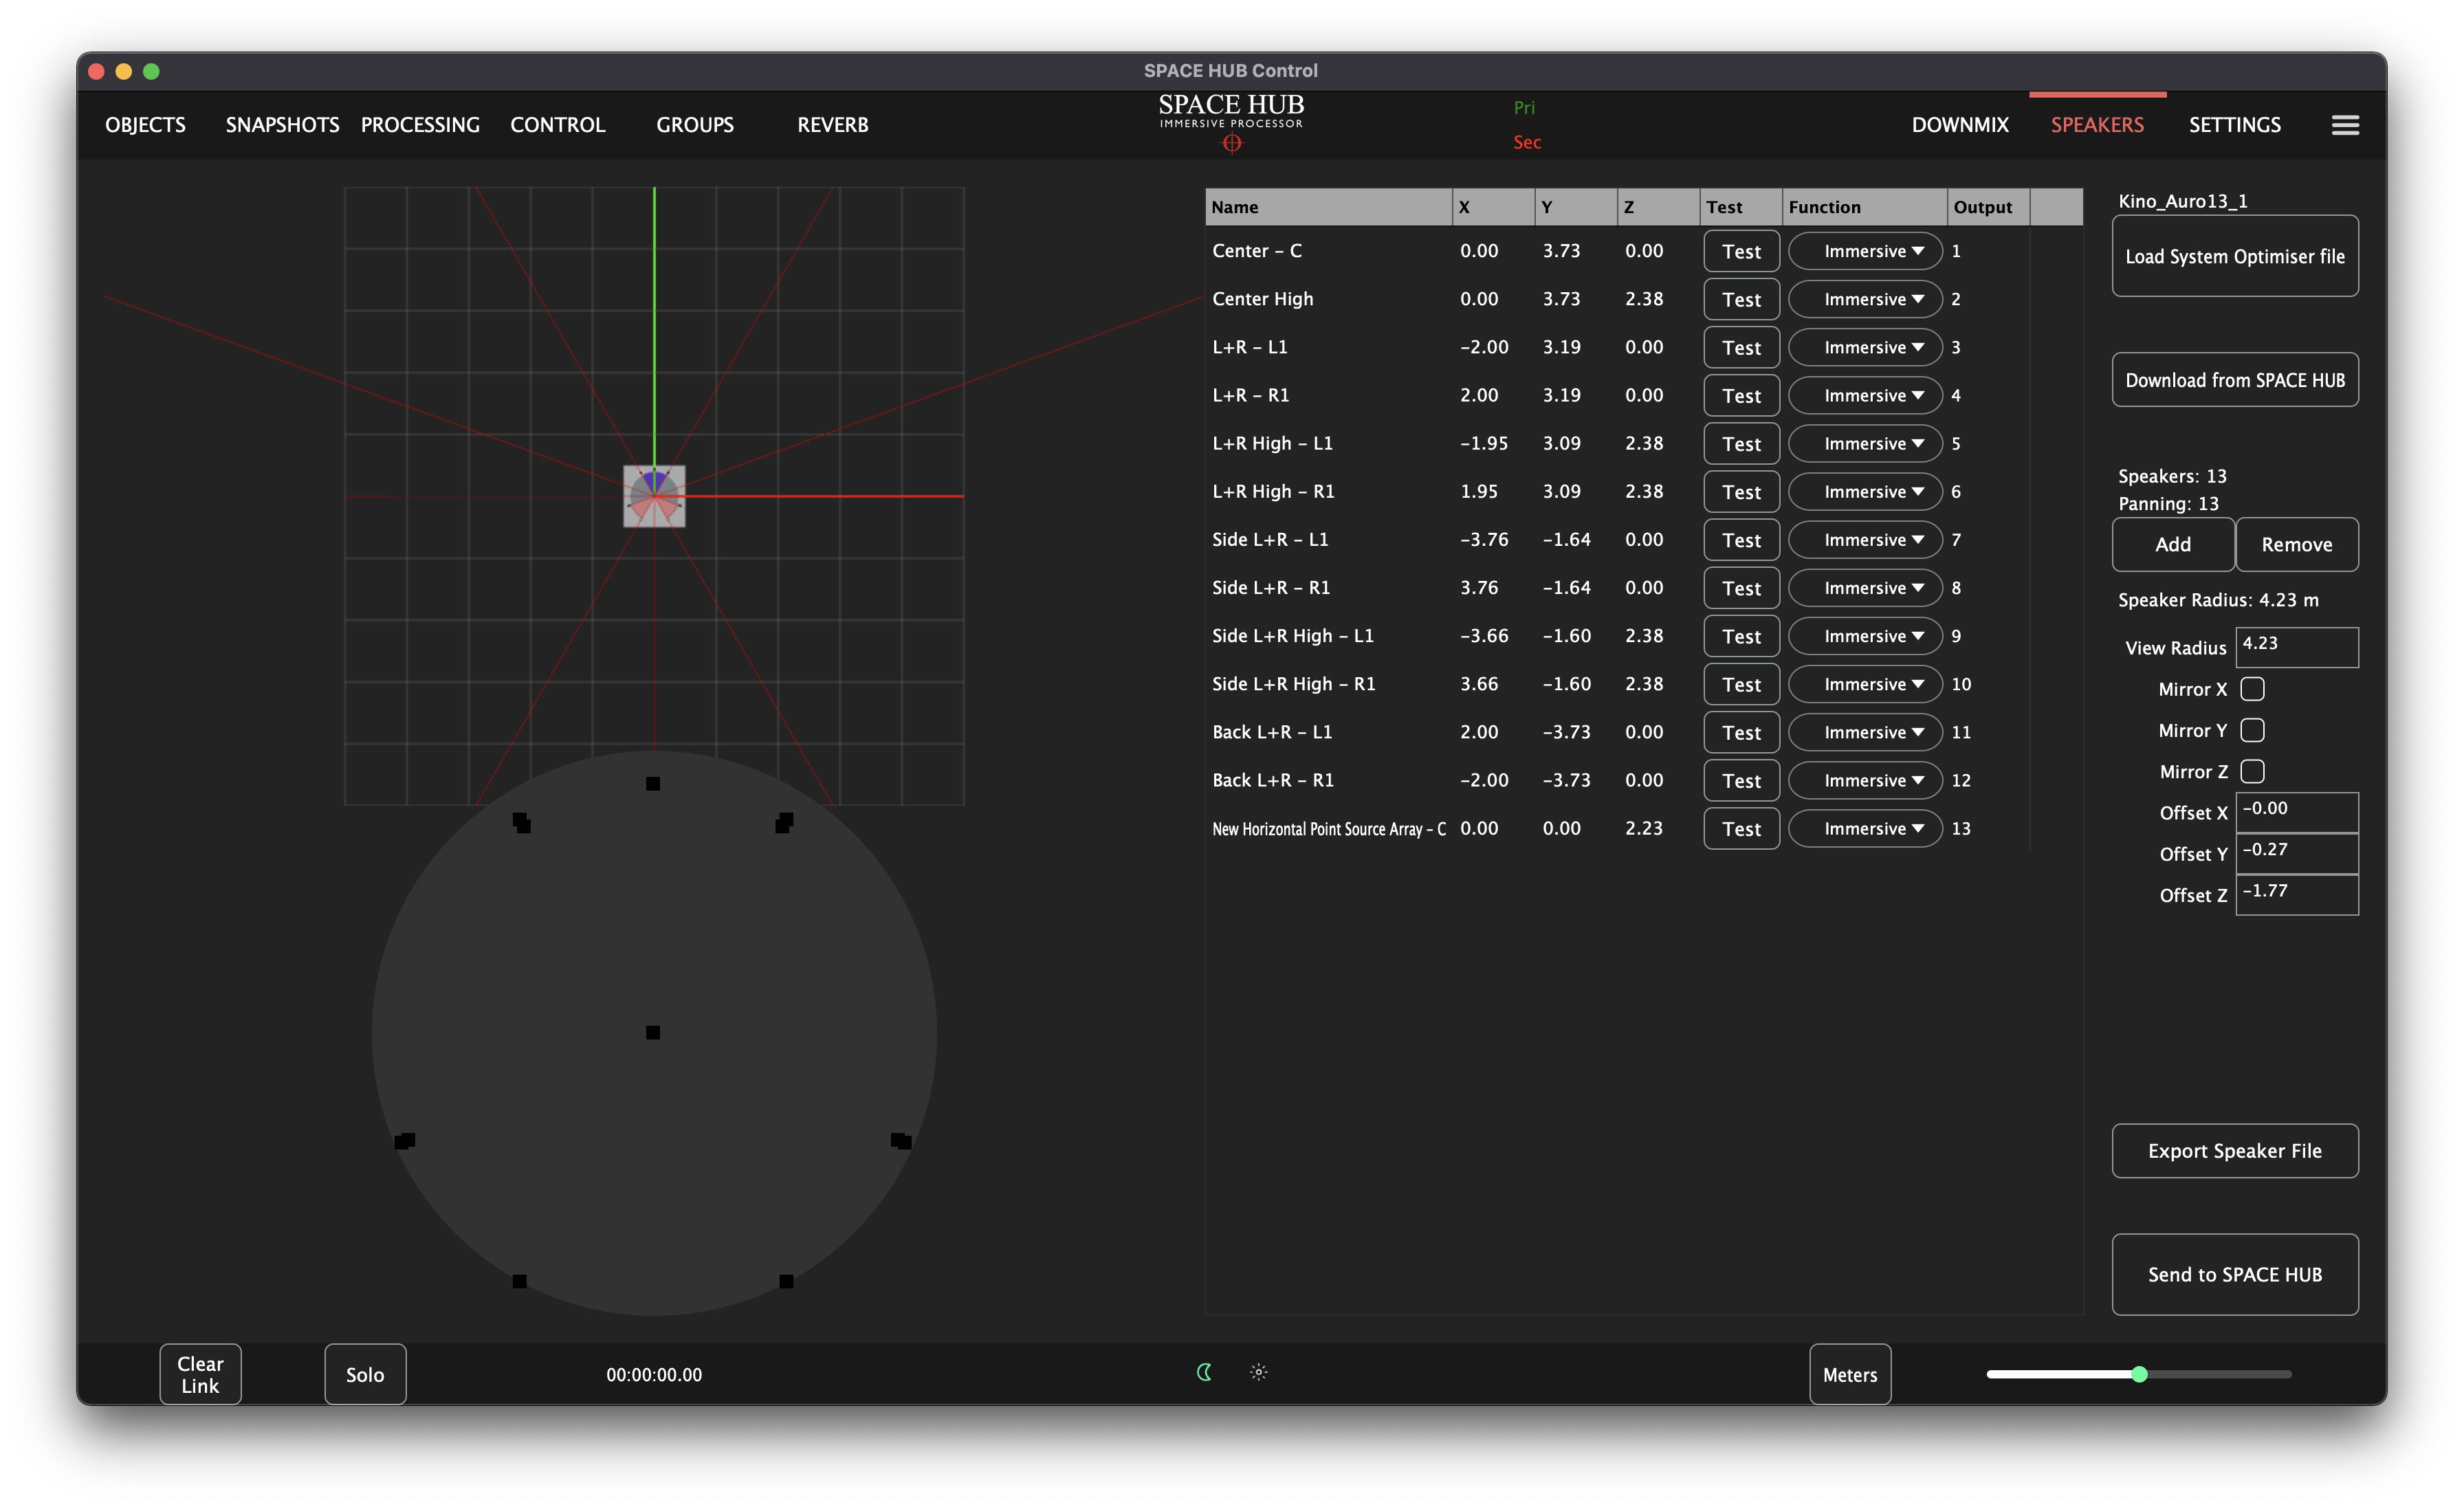The image size is (2464, 1507).
Task: Select the listener head icon in grid view
Action: [654, 496]
